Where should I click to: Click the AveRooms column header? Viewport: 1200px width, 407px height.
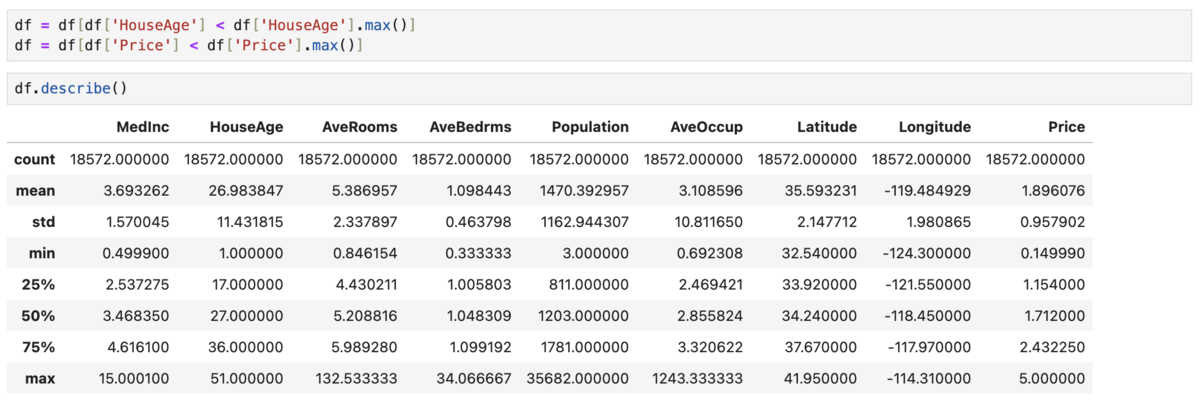point(359,127)
